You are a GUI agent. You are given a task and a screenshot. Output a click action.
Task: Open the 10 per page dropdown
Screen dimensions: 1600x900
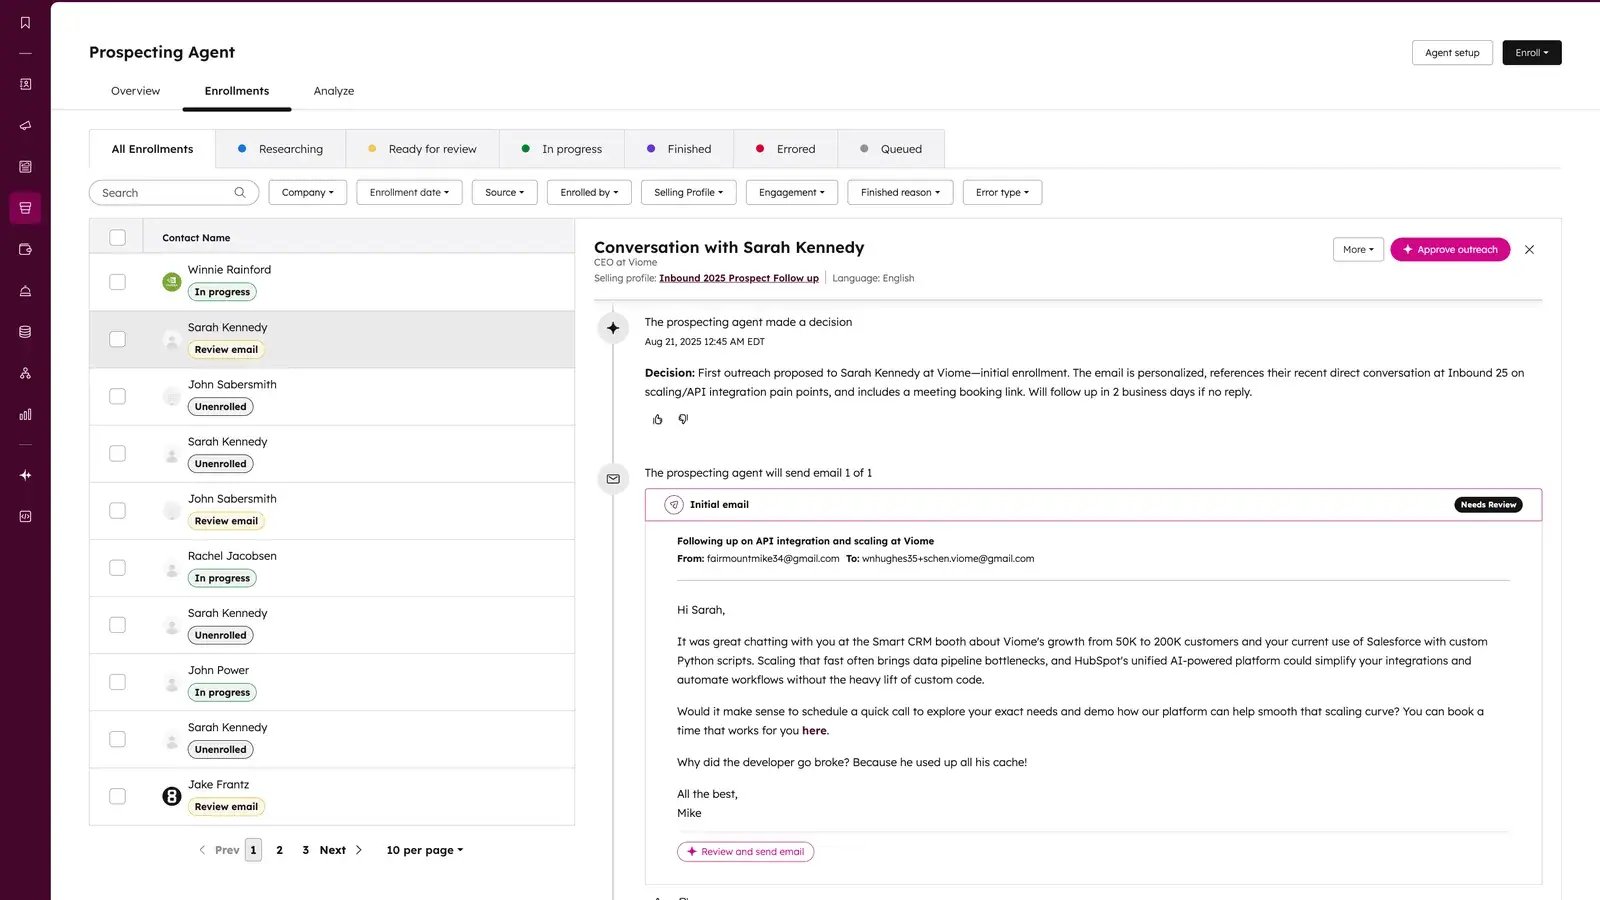click(425, 850)
